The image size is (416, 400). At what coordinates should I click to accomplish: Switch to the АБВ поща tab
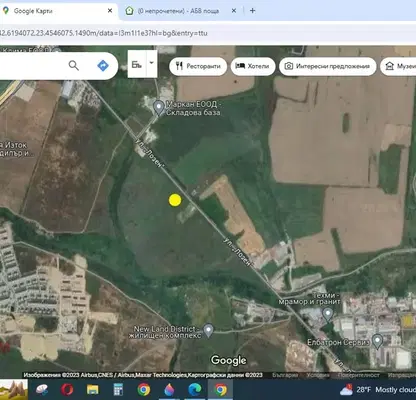click(x=178, y=11)
